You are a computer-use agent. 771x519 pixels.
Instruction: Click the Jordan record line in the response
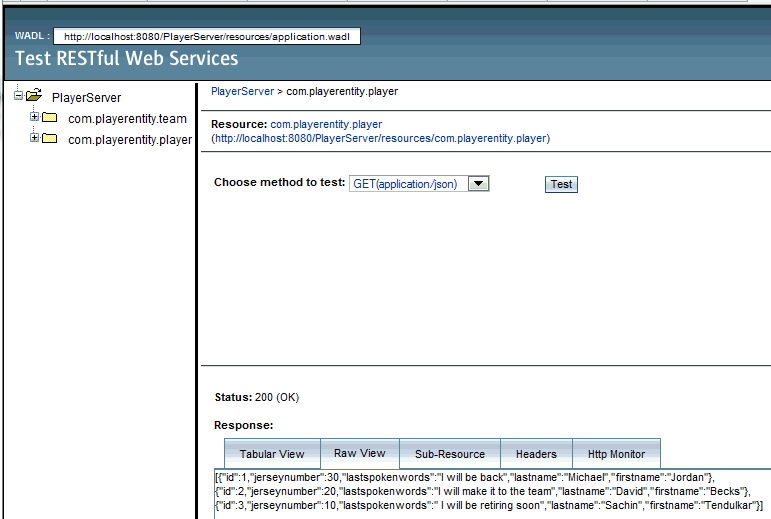[465, 477]
